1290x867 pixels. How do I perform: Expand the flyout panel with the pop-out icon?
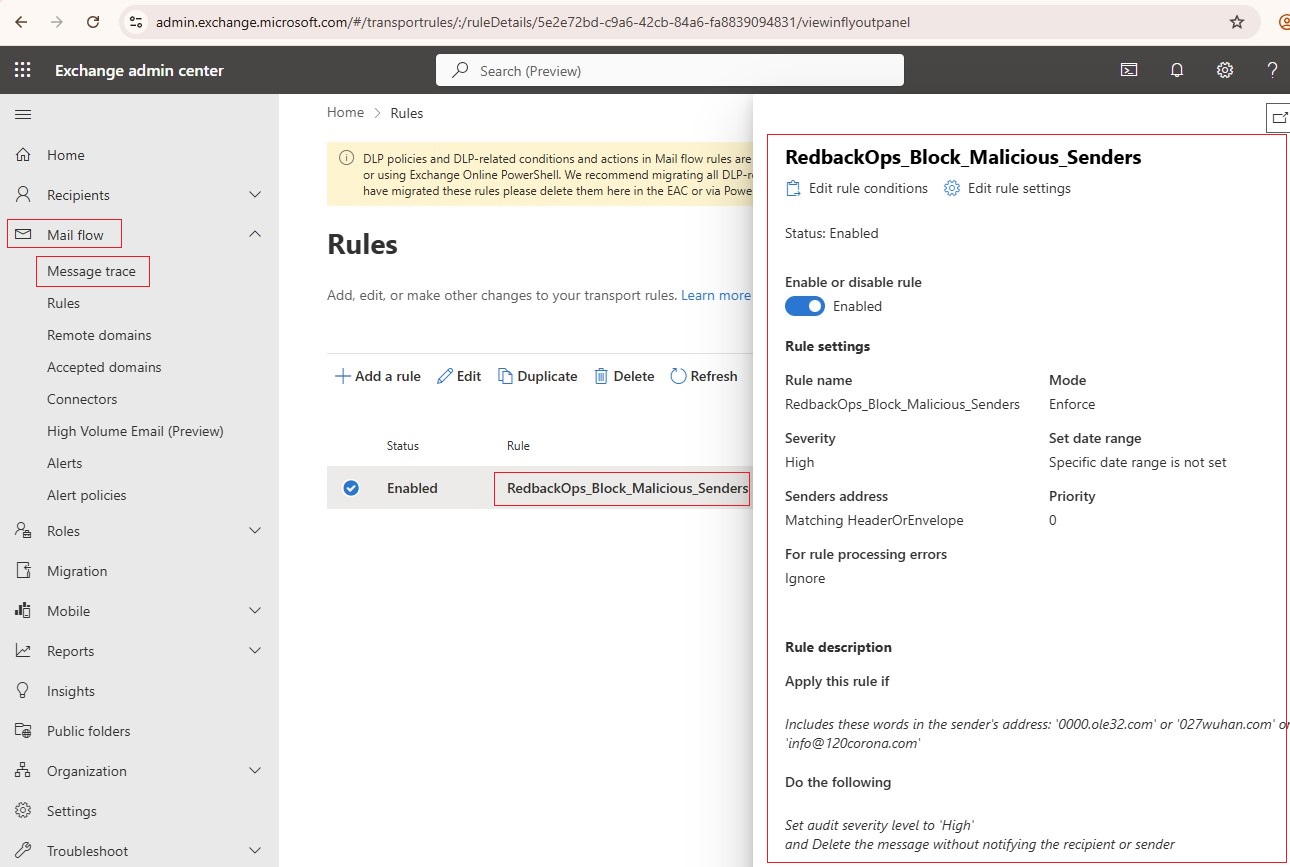coord(1279,117)
